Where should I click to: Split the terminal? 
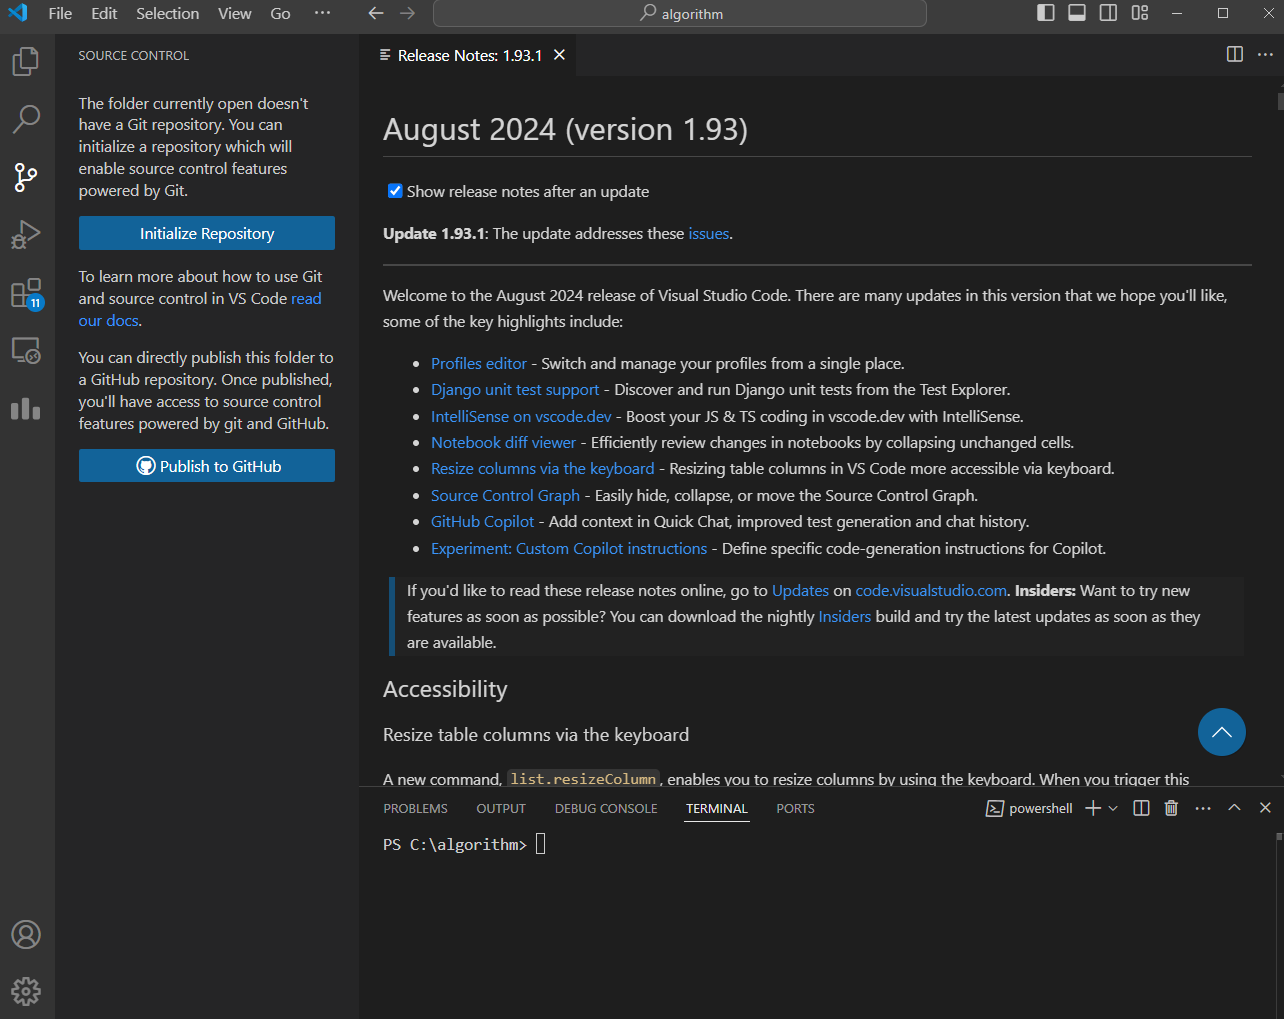click(x=1141, y=808)
